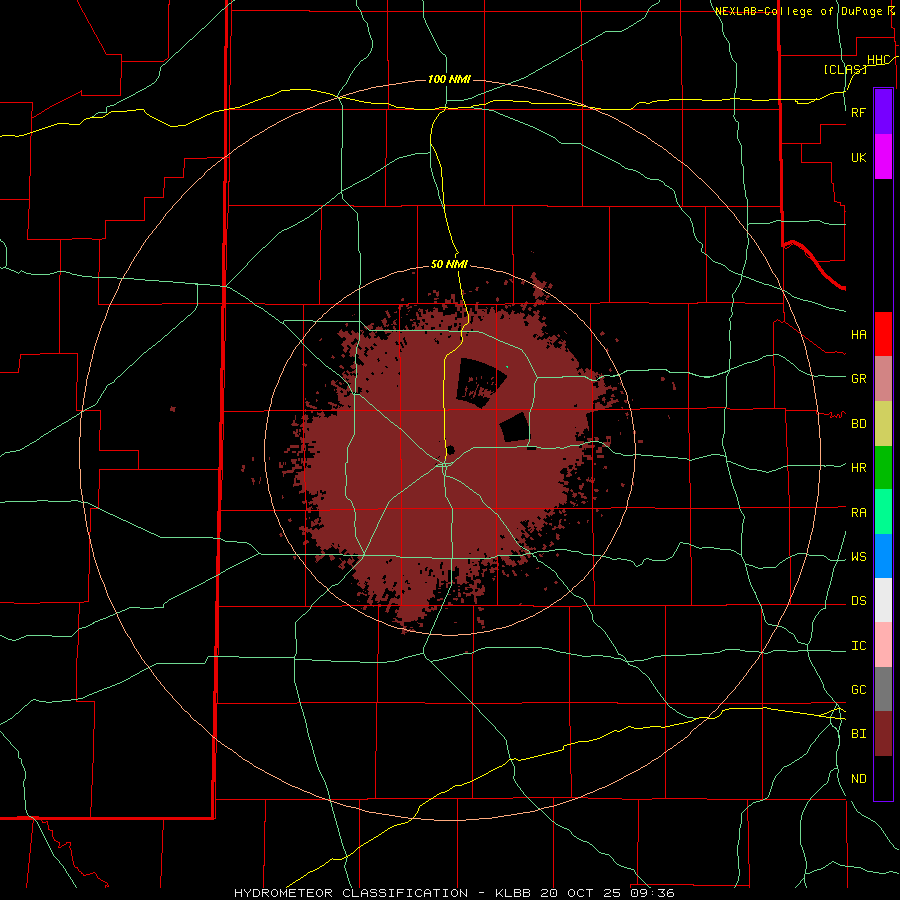The image size is (900, 900).
Task: Click the HHC product code text
Action: (878, 60)
